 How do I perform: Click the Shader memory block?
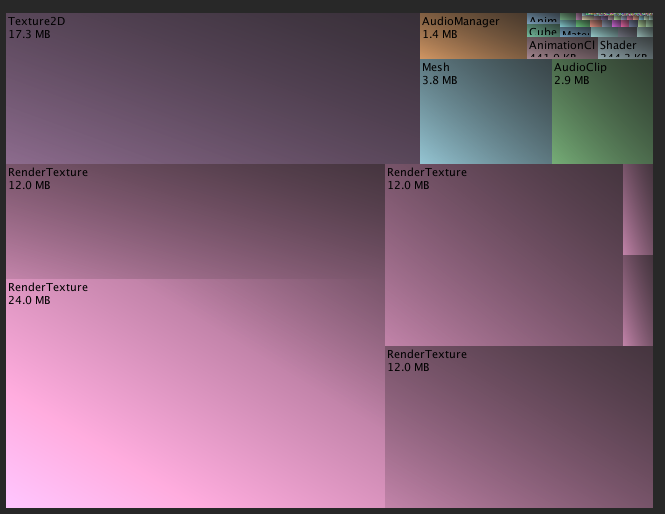625,49
